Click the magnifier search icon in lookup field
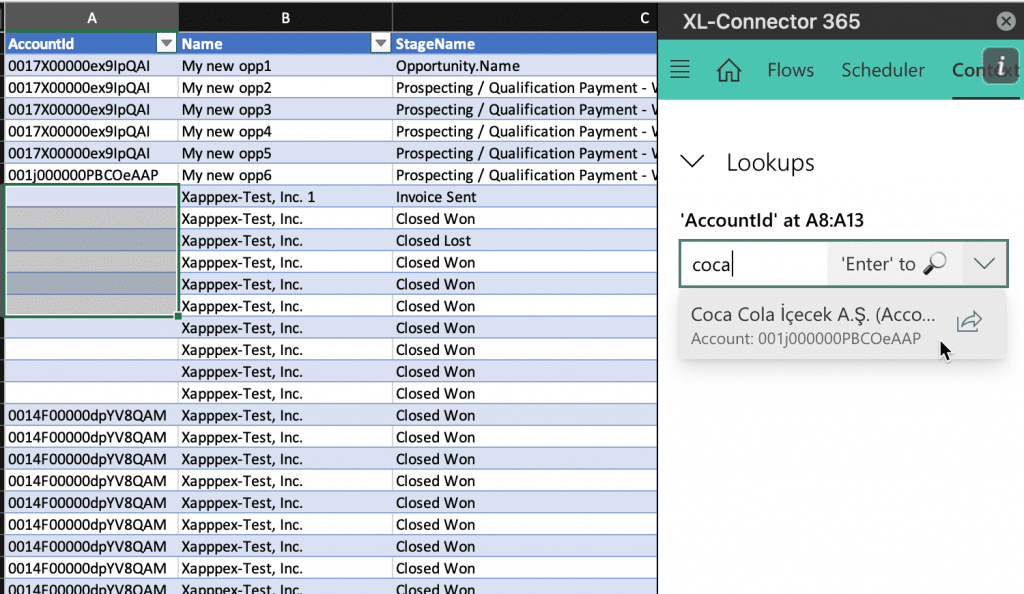 [x=935, y=263]
